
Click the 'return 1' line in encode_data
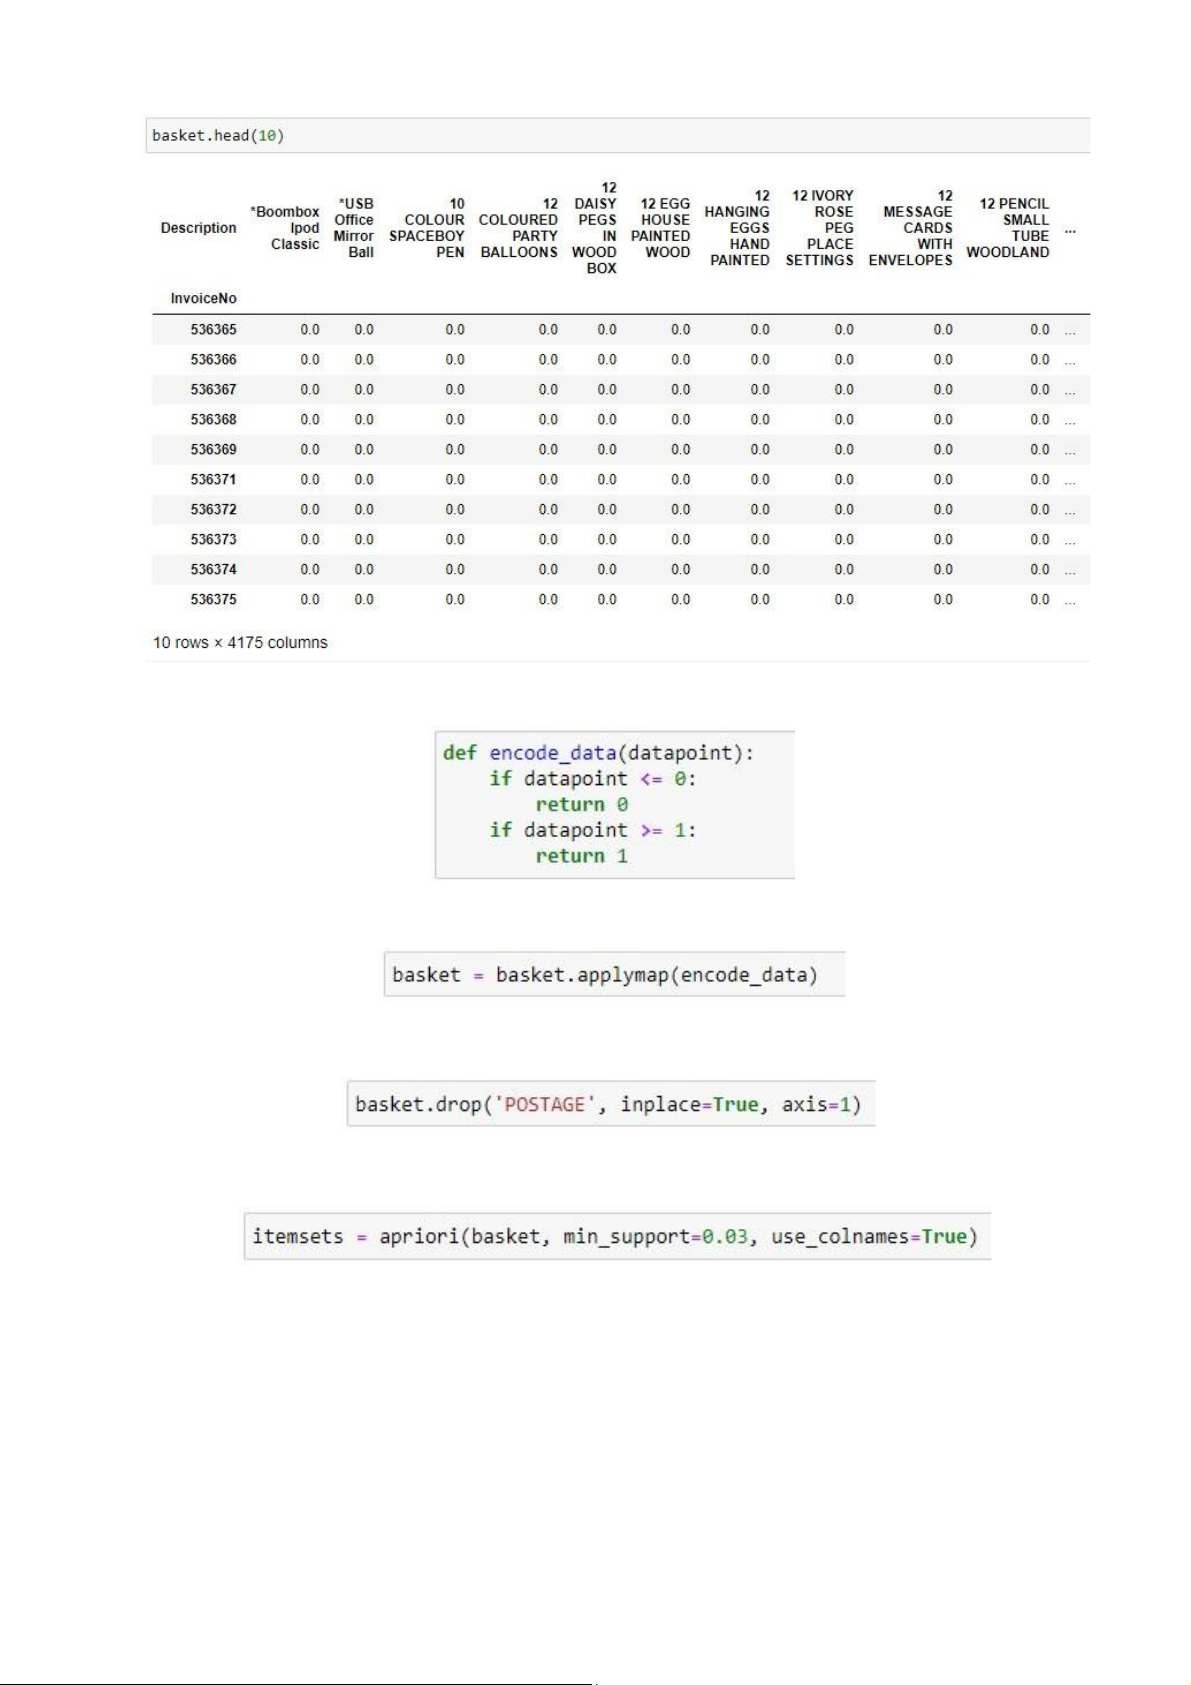pos(582,856)
